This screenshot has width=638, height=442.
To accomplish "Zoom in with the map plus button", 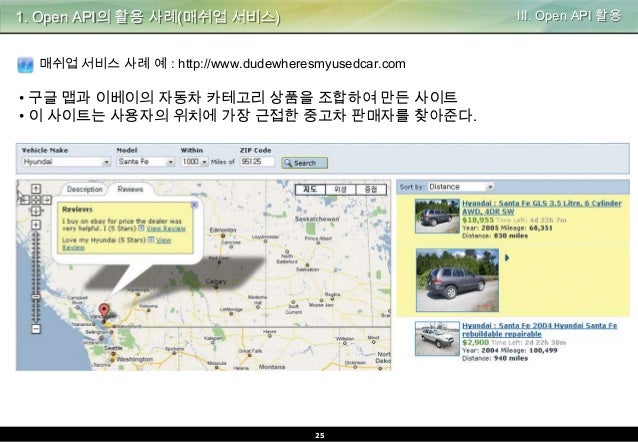I will 36,225.
